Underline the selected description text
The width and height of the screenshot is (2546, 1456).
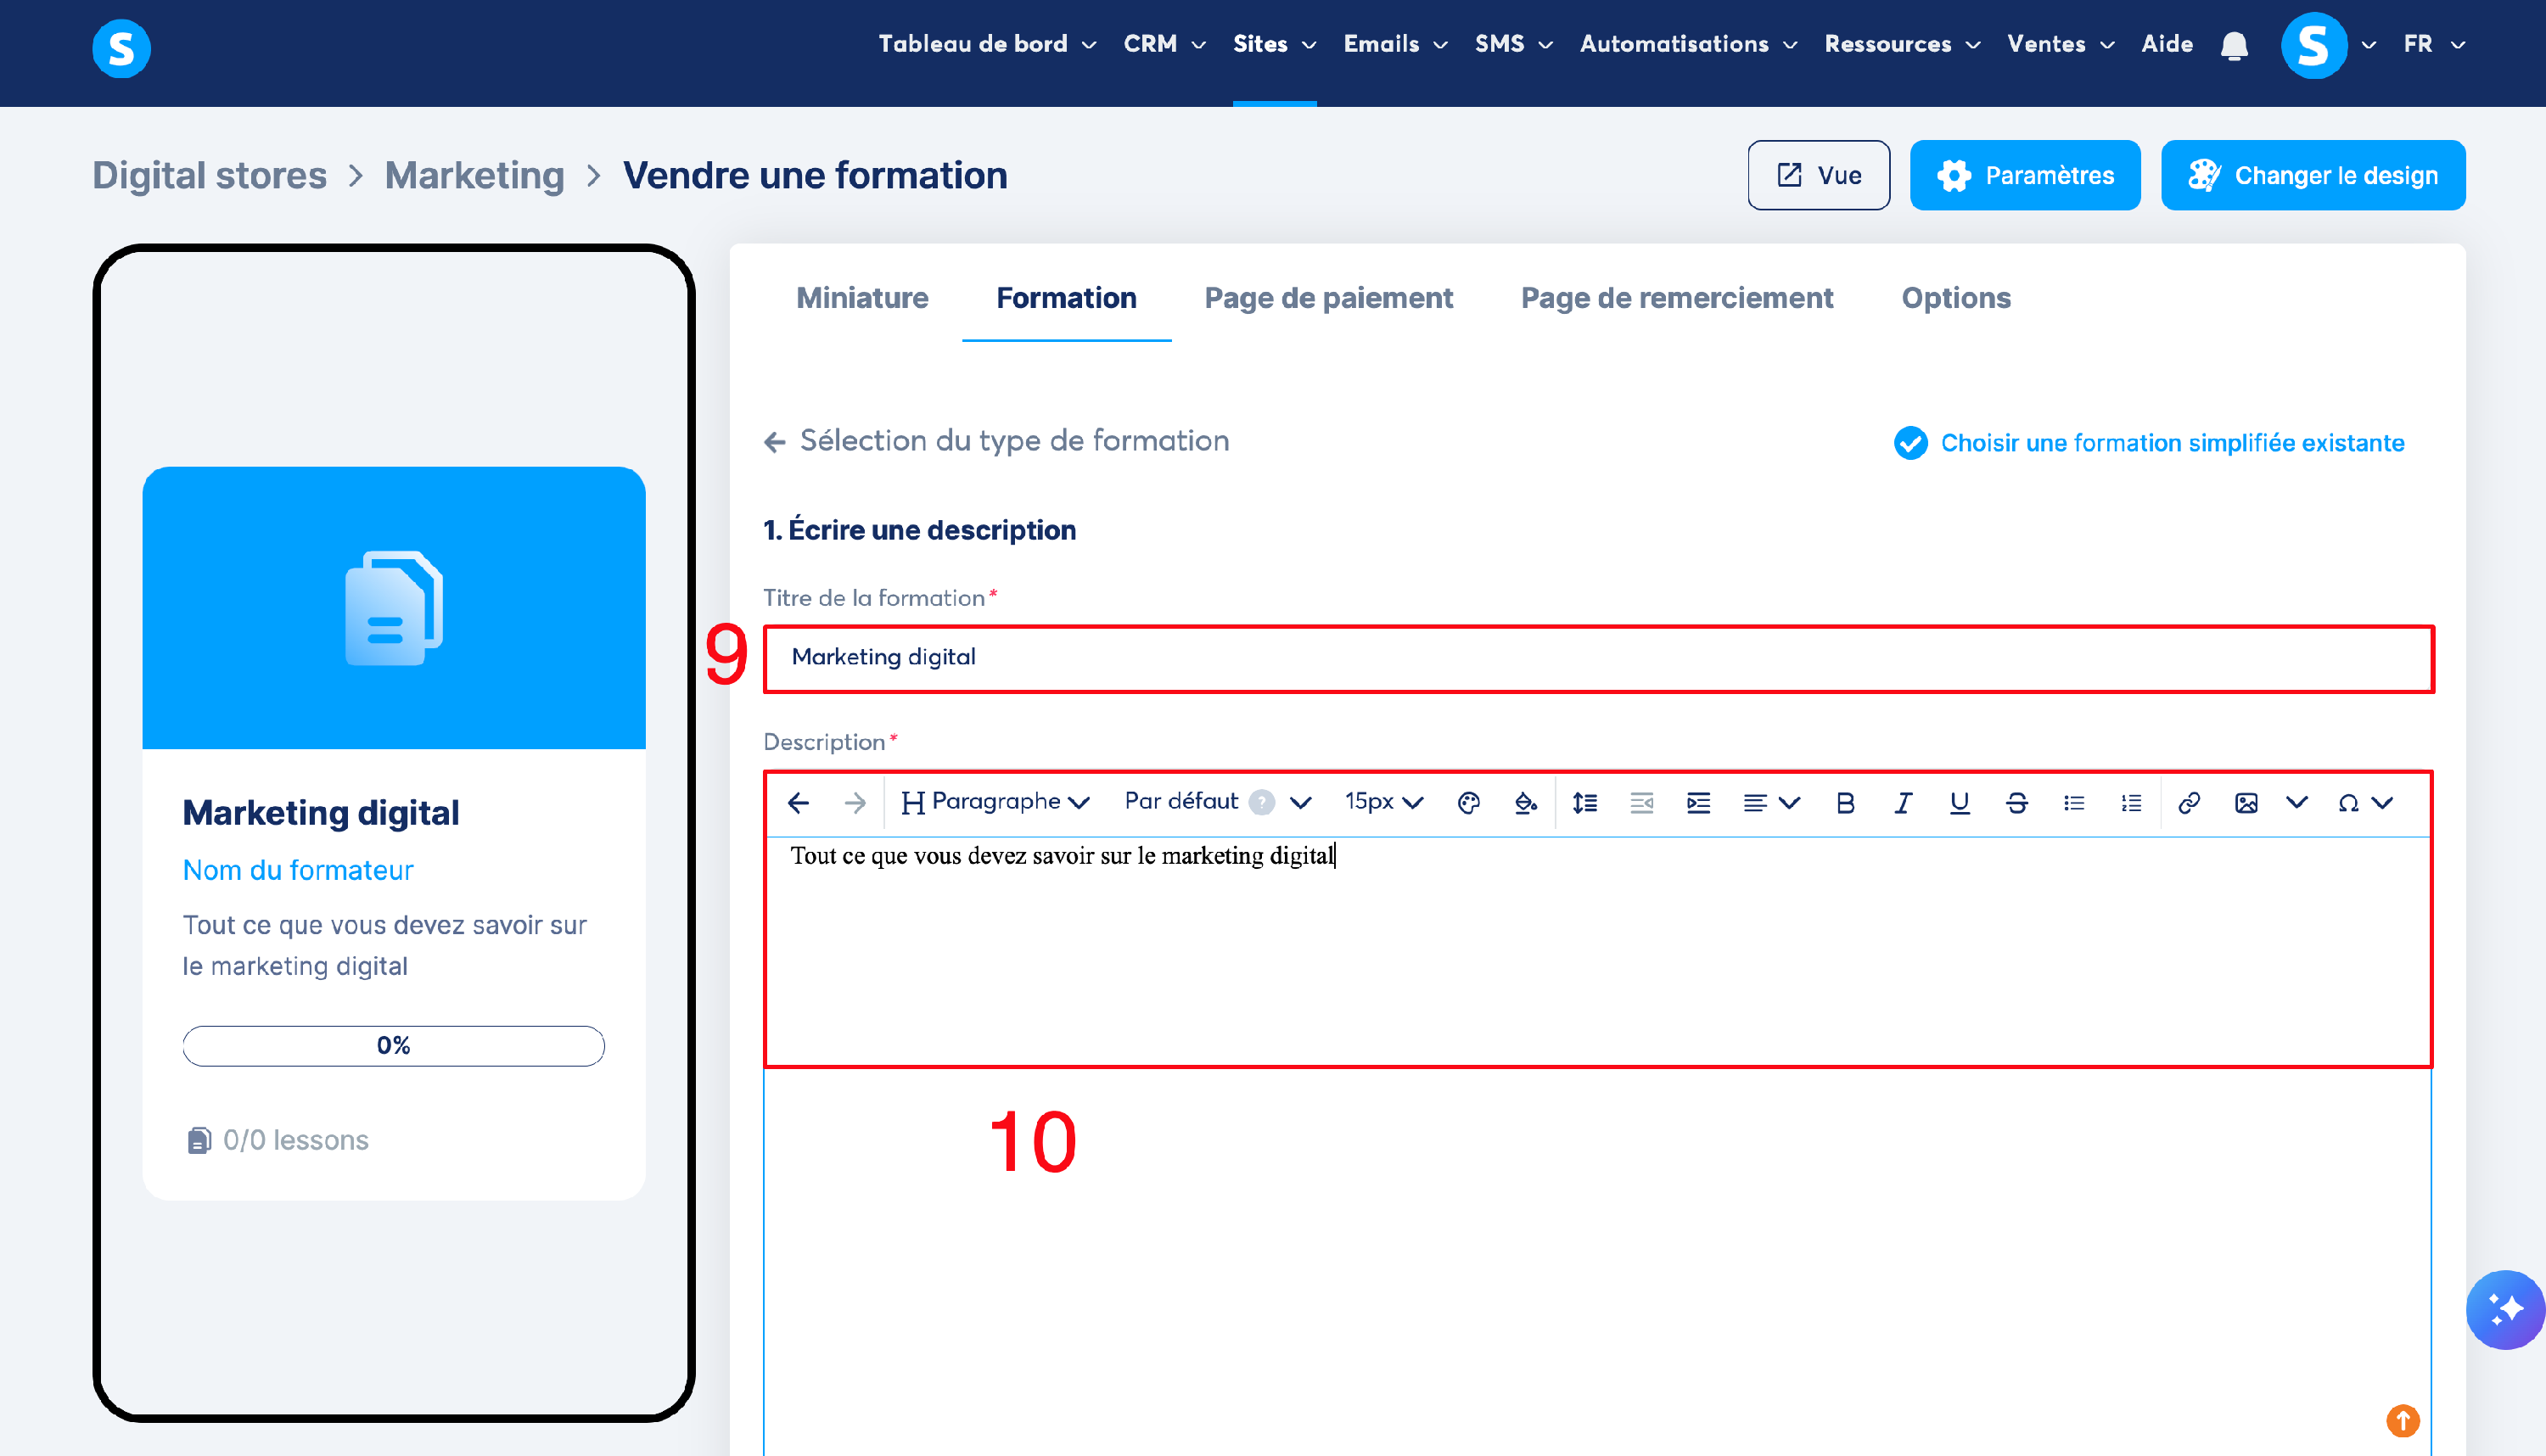pos(1959,803)
